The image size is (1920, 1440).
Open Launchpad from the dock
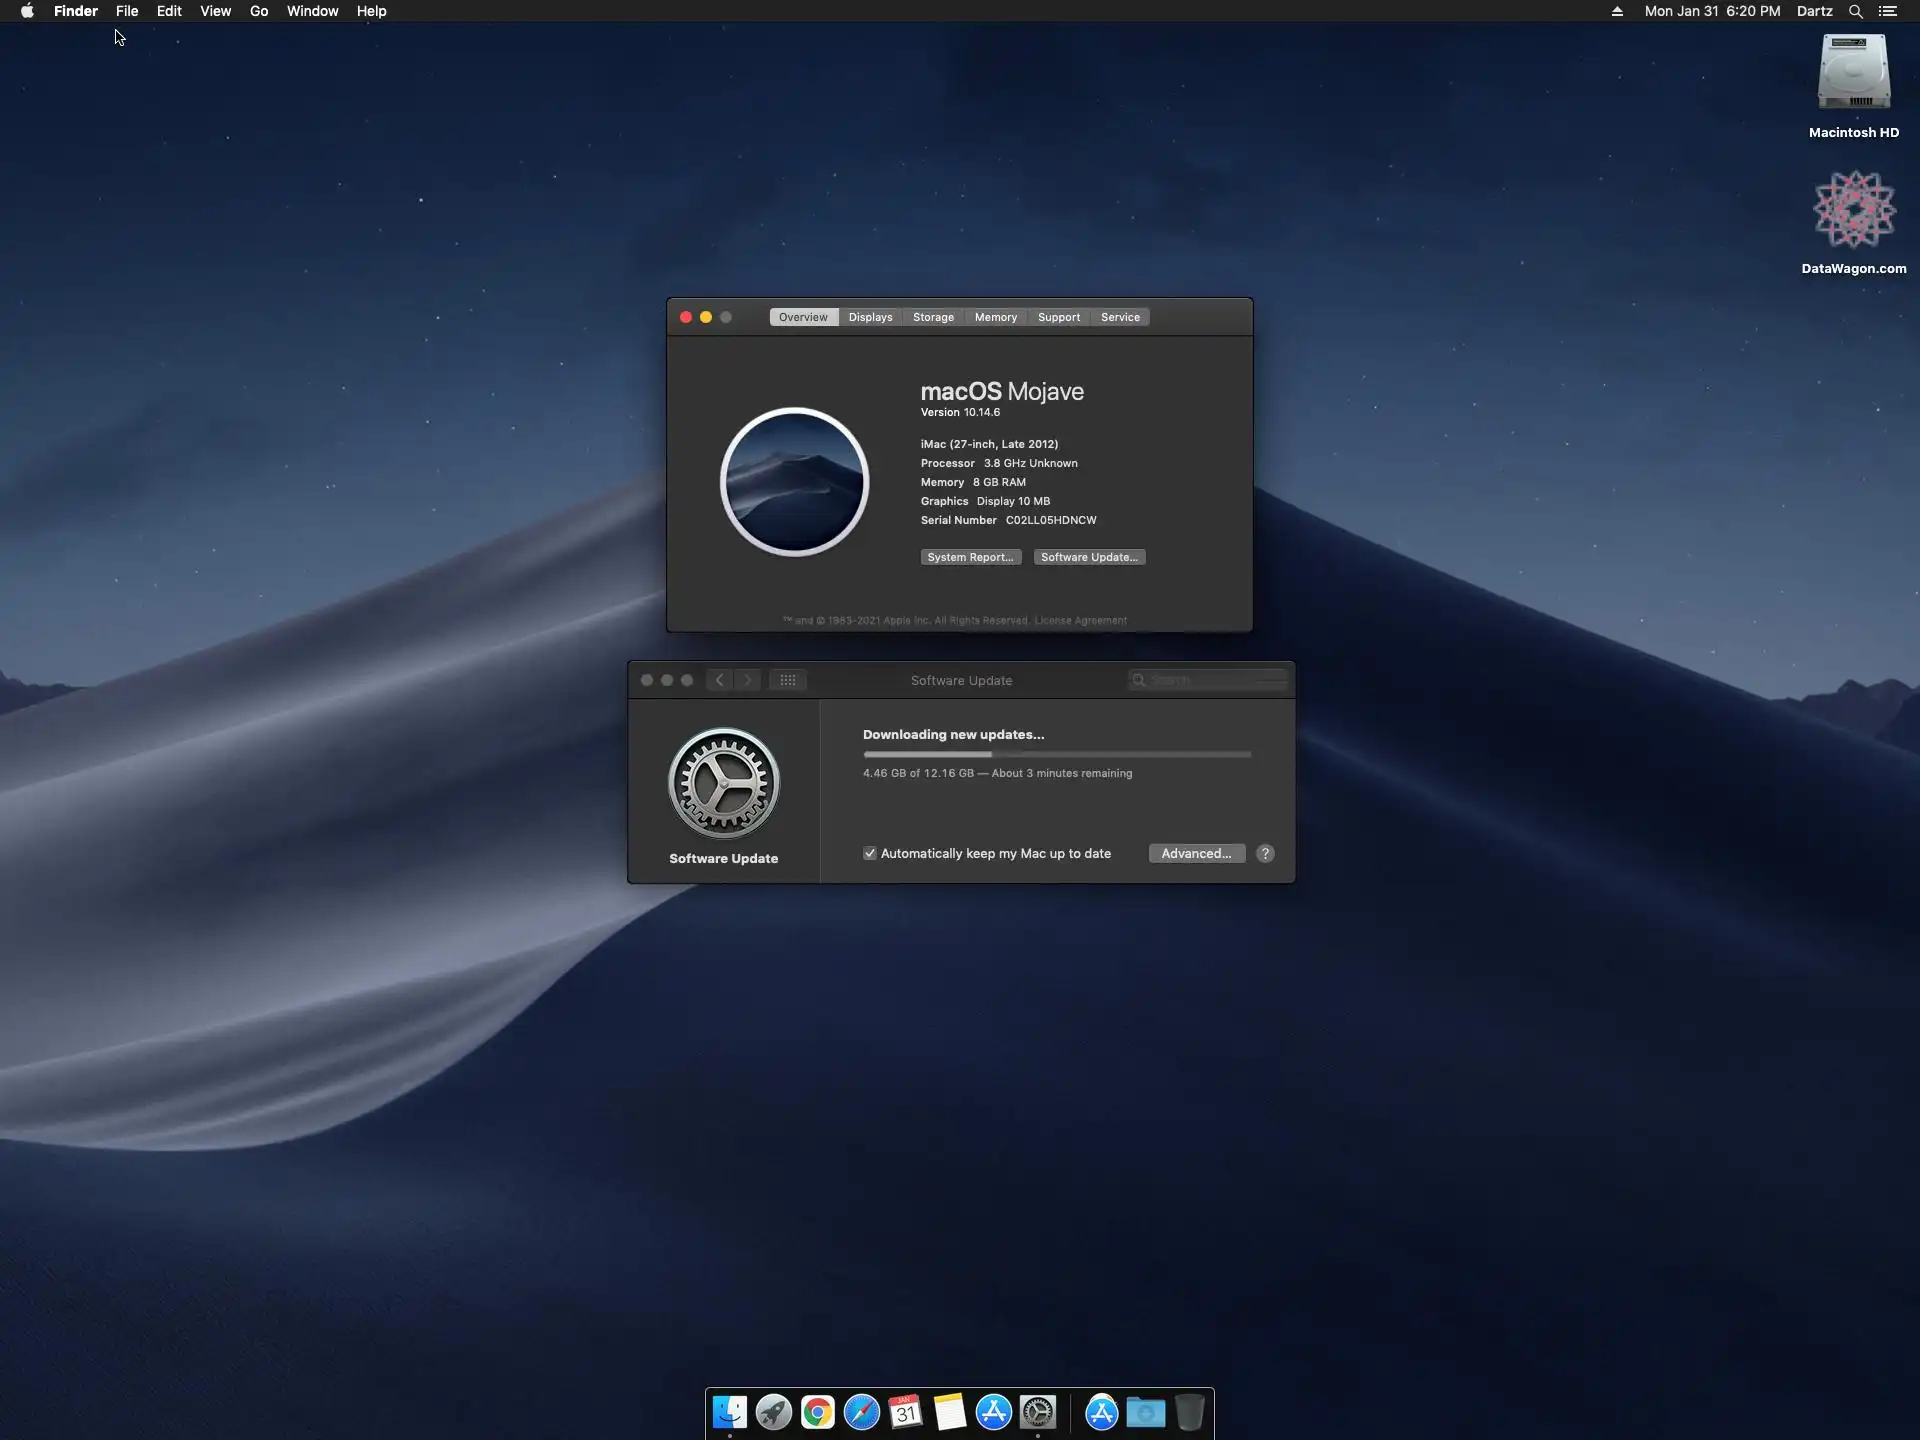[x=773, y=1412]
